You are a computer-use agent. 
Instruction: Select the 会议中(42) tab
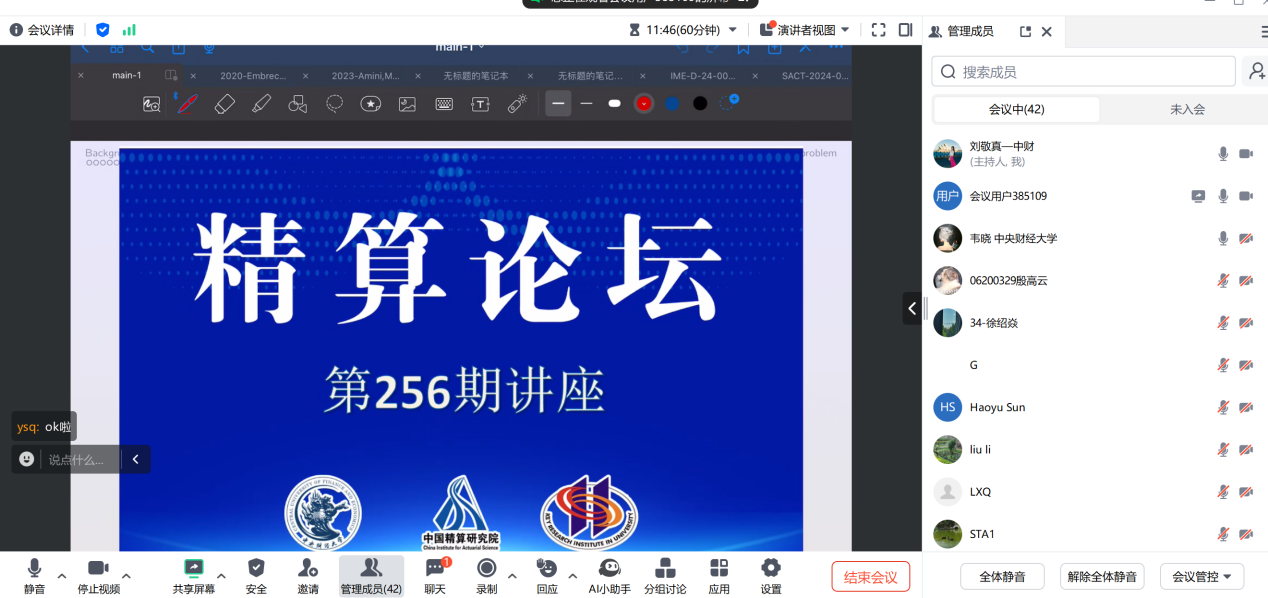[x=1016, y=109]
